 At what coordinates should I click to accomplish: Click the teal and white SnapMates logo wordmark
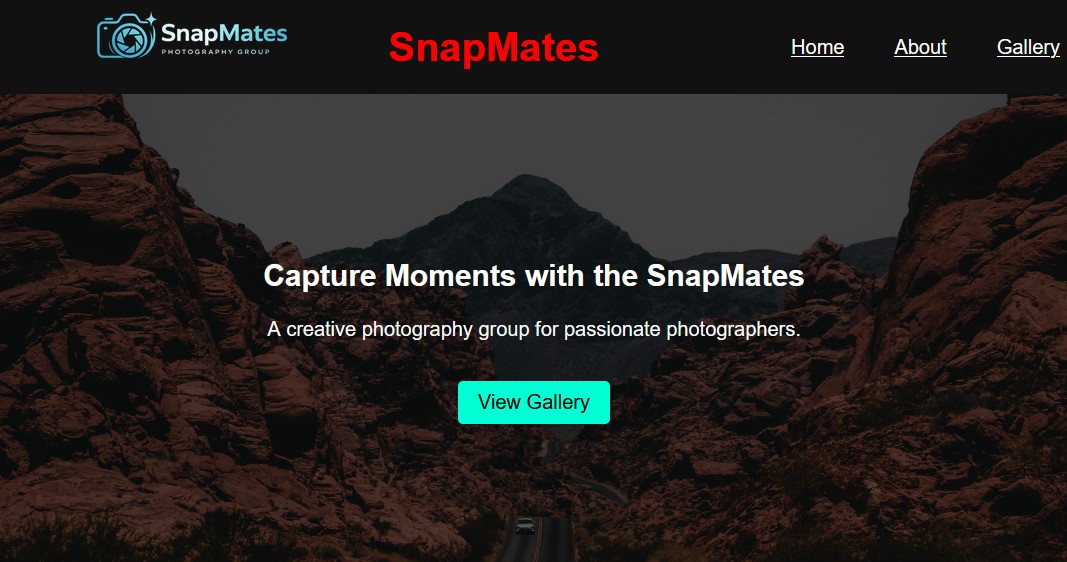(224, 33)
